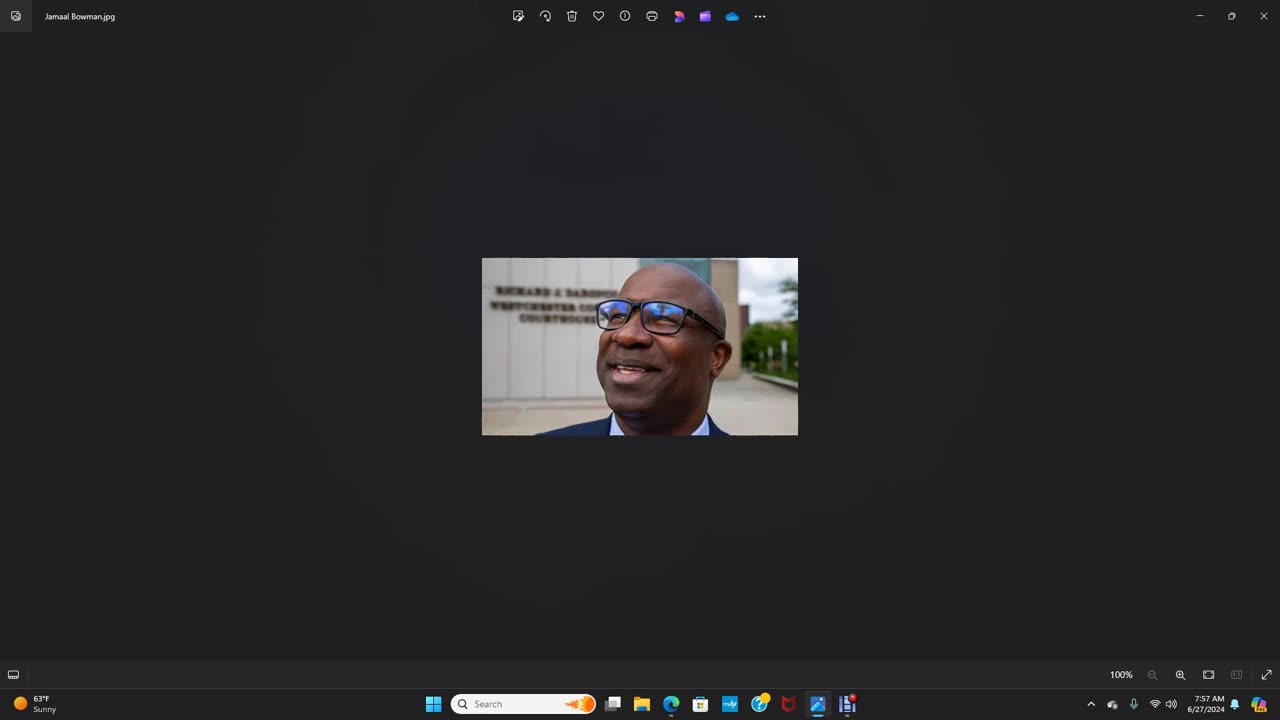Viewport: 1280px width, 720px height.
Task: Show file info panel
Action: point(625,16)
